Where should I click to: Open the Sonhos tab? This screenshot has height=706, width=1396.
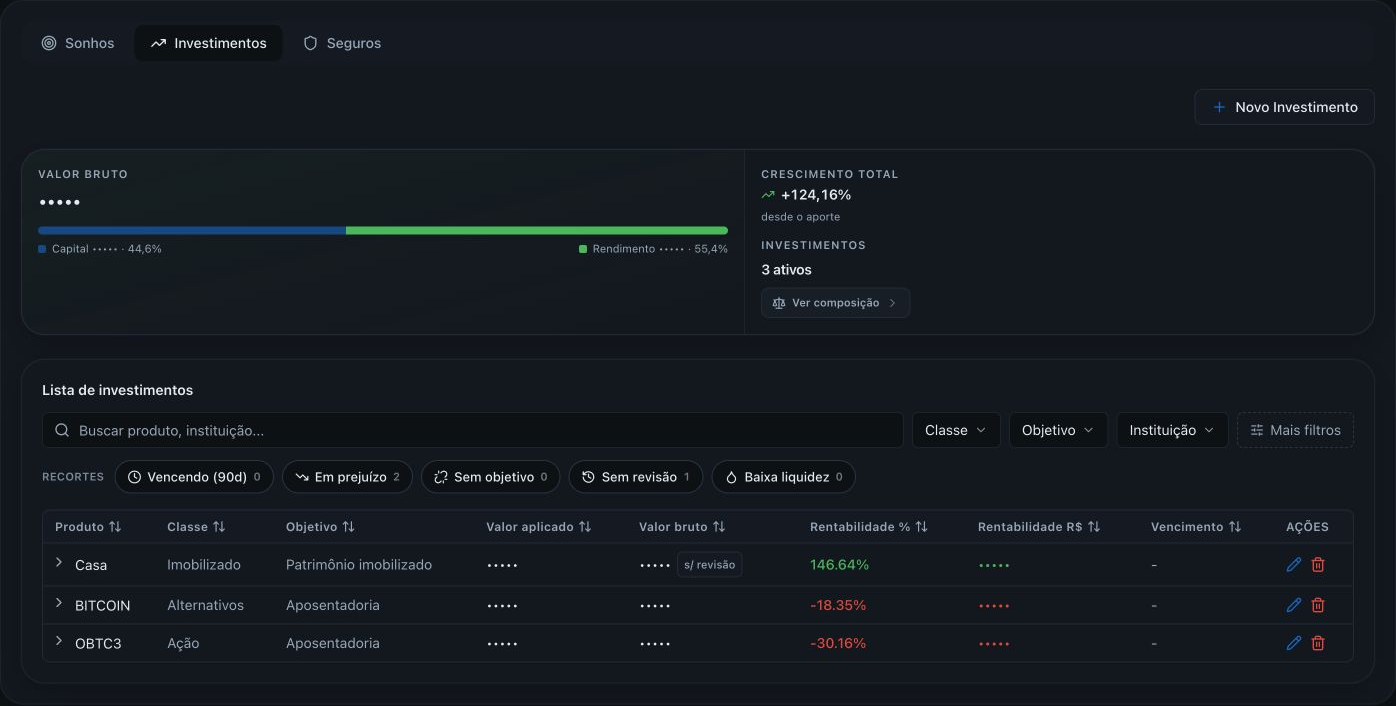(77, 43)
